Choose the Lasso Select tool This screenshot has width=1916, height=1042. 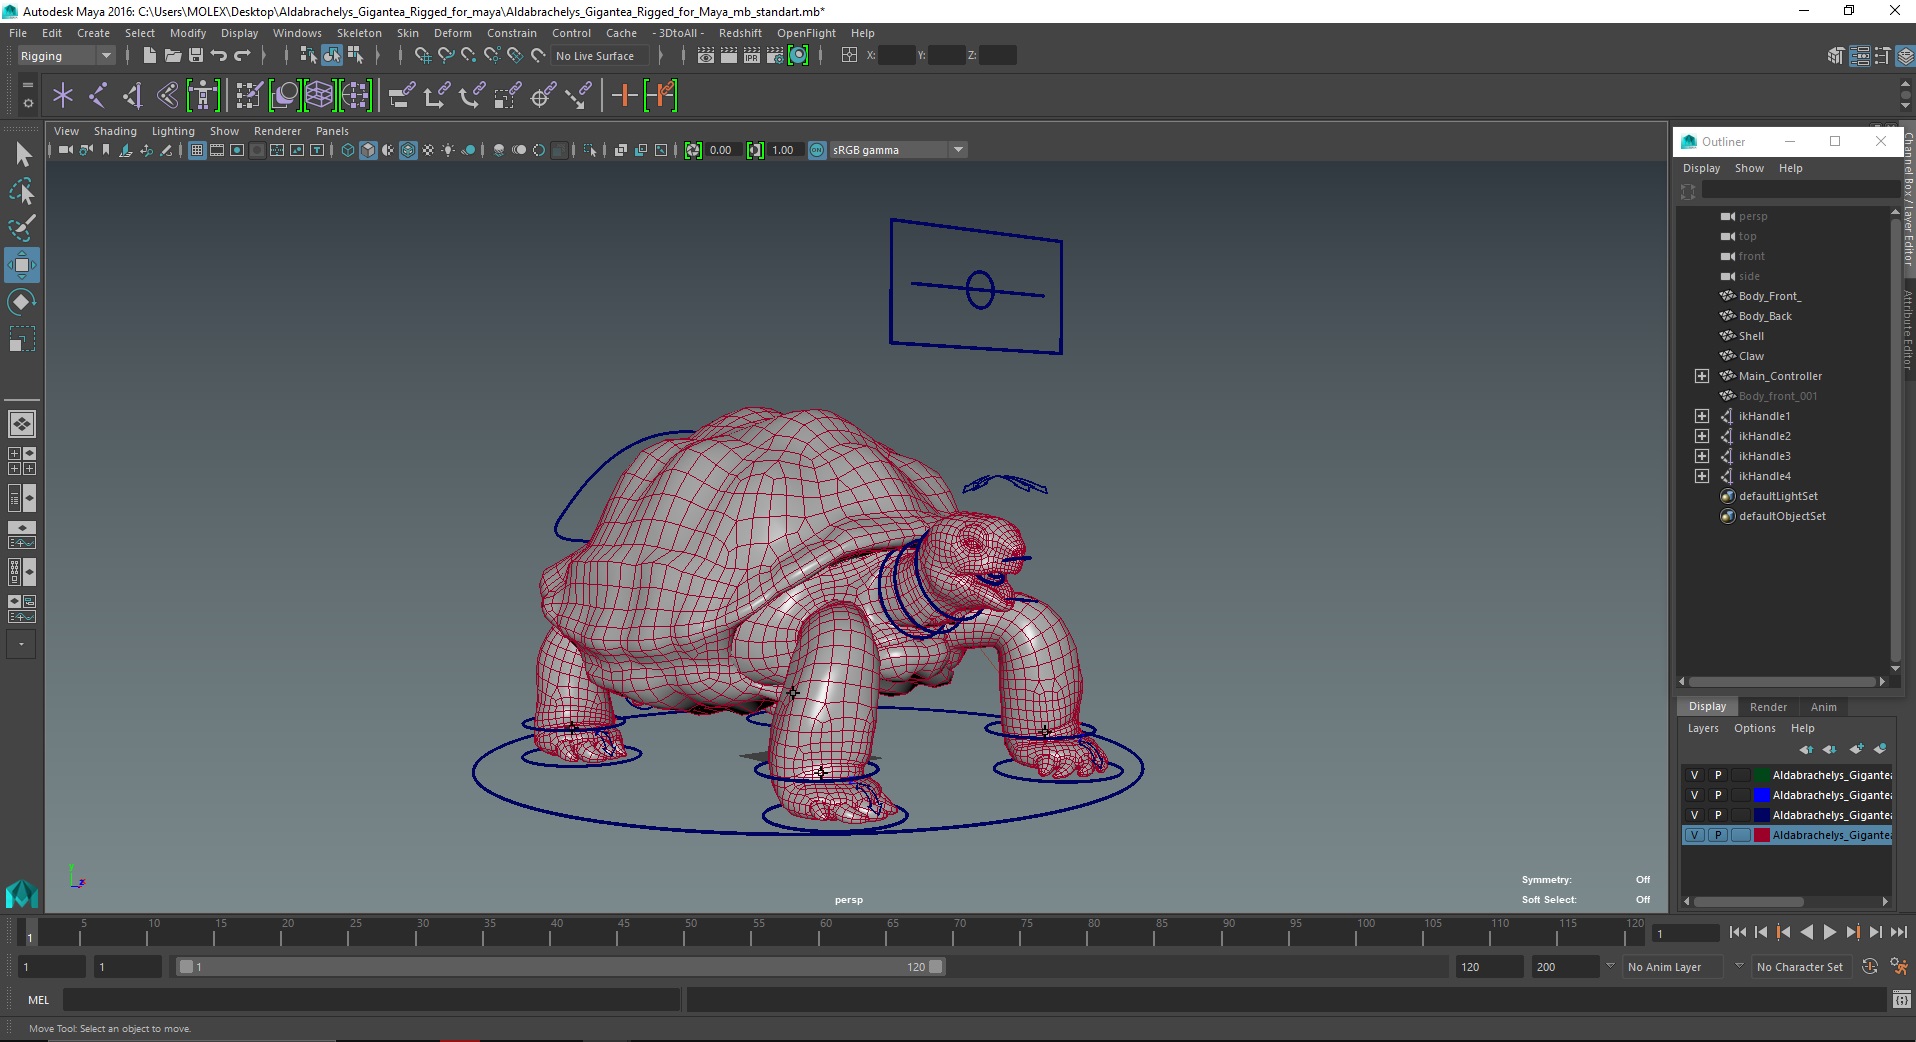coord(22,191)
